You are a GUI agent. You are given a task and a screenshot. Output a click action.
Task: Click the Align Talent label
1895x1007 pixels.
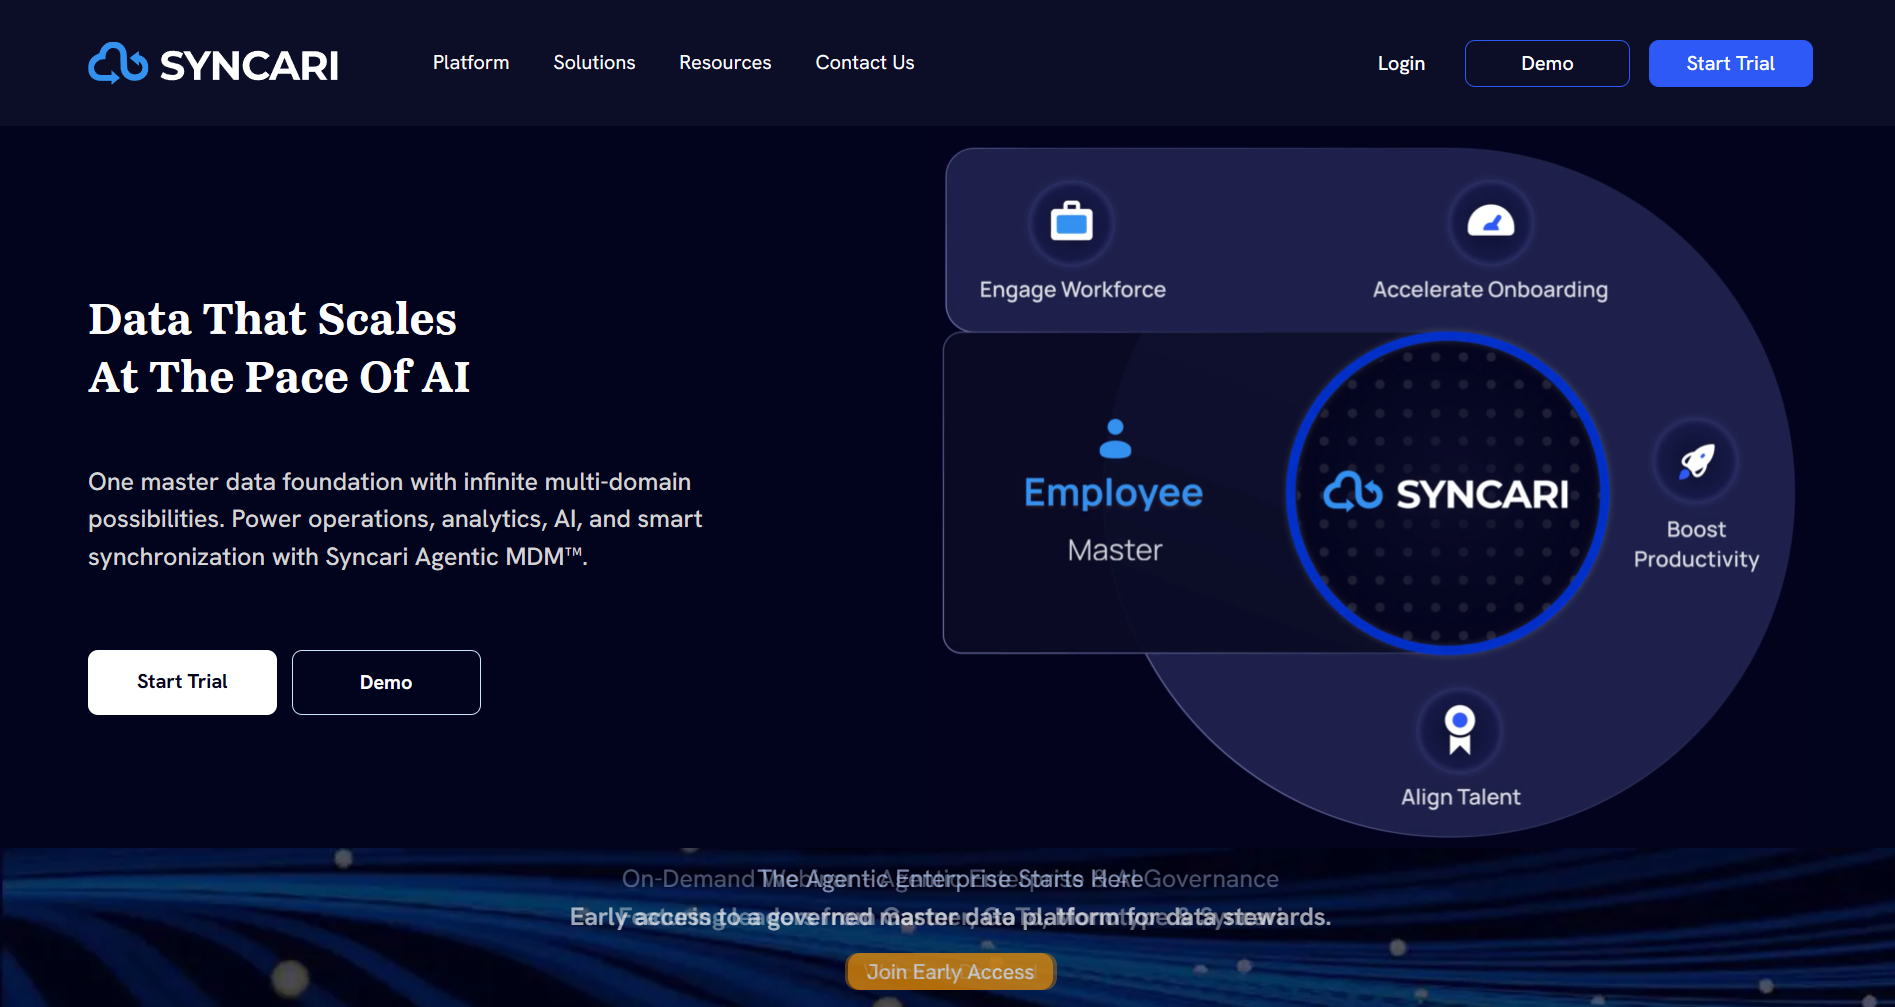(1460, 797)
